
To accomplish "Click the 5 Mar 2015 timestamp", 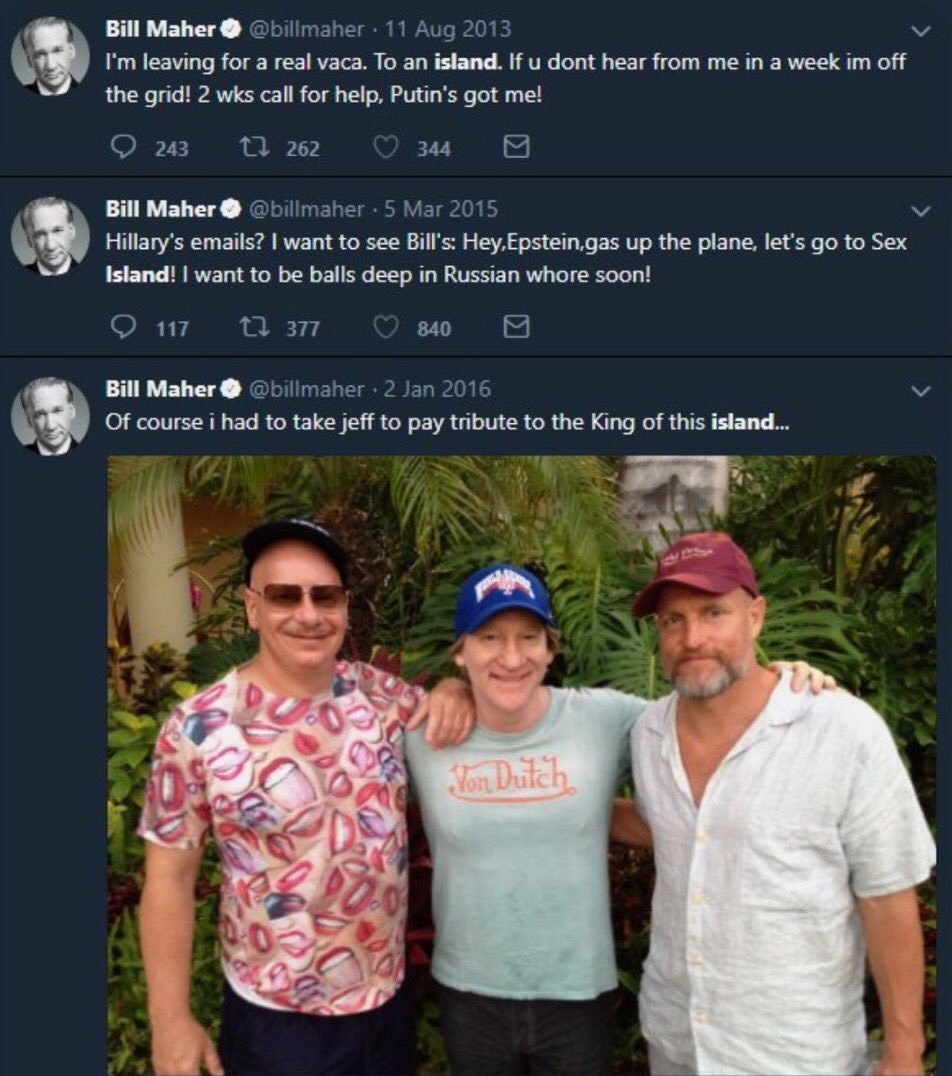I will [x=441, y=209].
